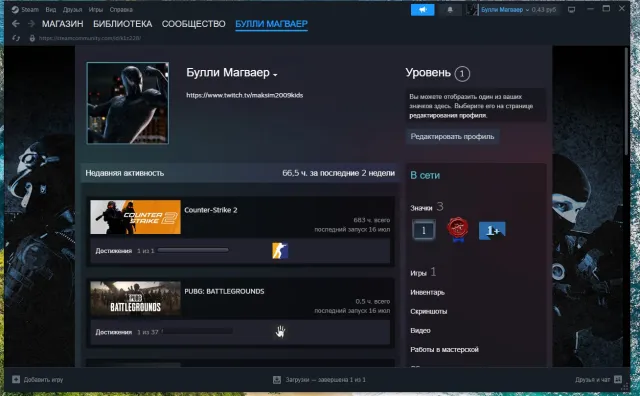640x396 pixels.
Task: Switch to the БИБЛИОТЕКА tab
Action: pyautogui.click(x=122, y=24)
